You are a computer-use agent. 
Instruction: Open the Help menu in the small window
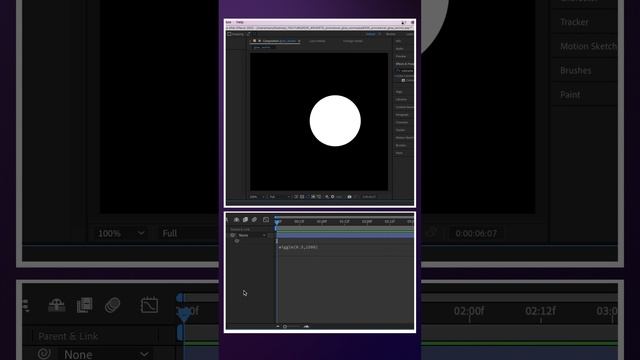click(x=240, y=22)
